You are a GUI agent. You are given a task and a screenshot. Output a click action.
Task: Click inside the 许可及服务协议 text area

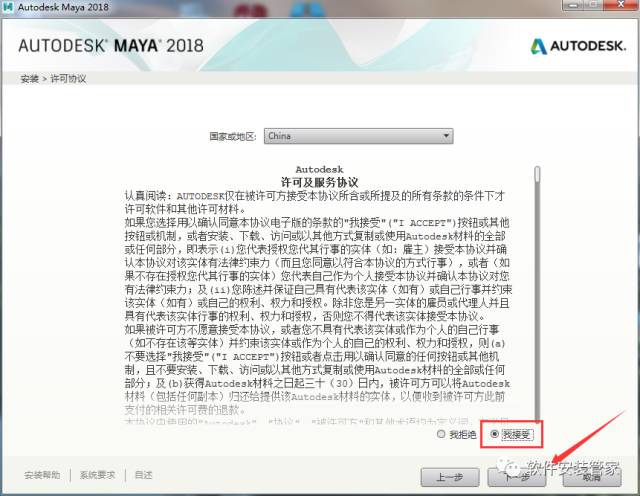click(x=318, y=294)
